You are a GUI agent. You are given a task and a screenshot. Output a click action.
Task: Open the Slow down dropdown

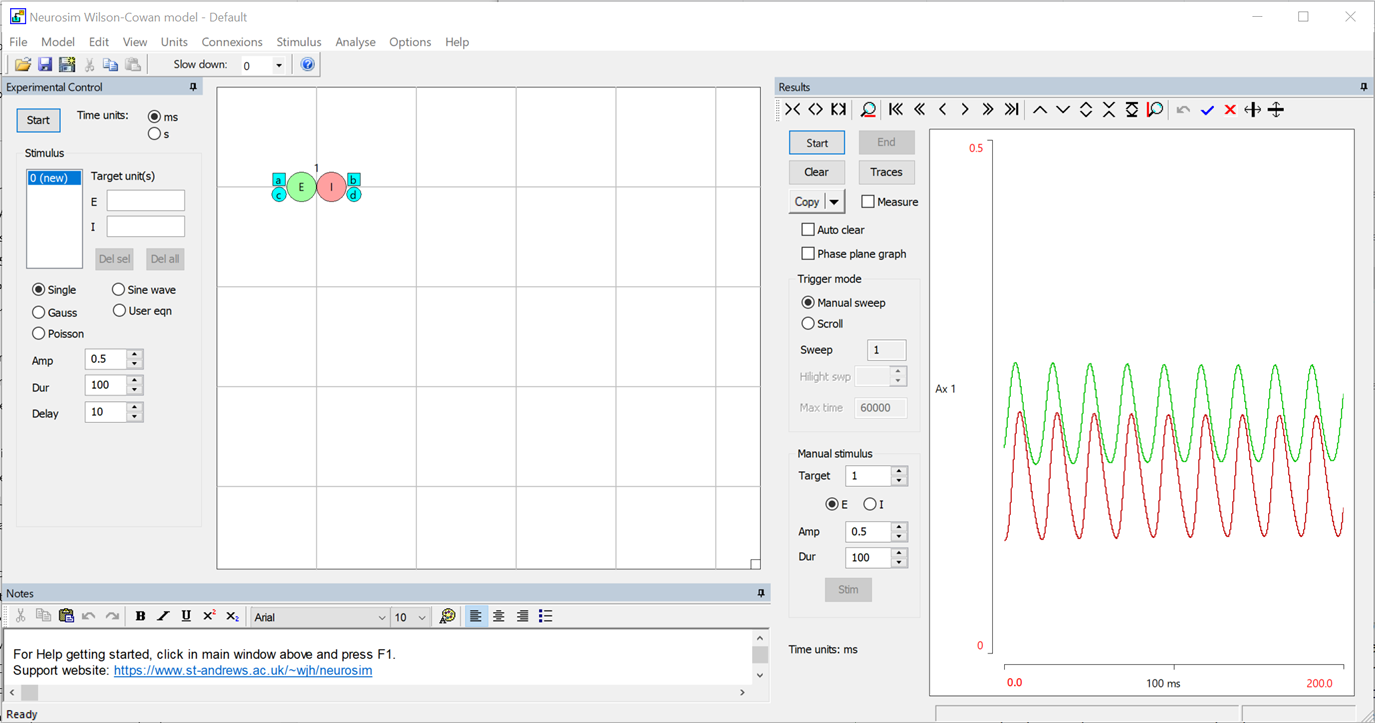(x=278, y=66)
